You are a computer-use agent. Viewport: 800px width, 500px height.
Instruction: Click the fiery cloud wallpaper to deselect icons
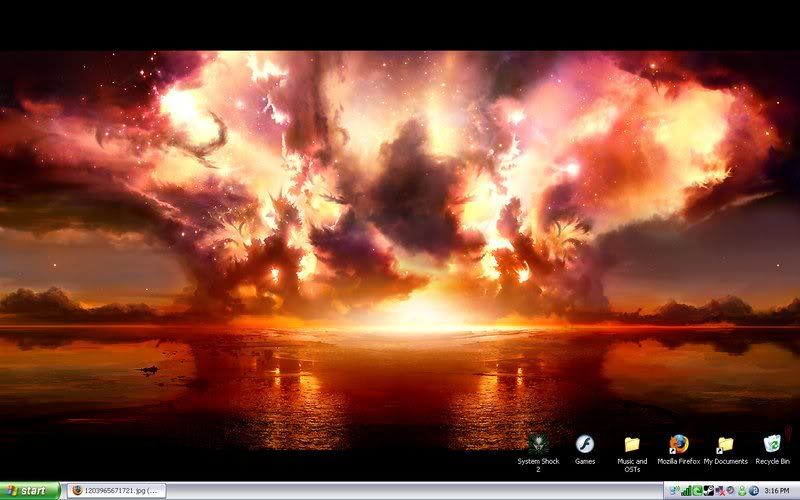[400, 200]
